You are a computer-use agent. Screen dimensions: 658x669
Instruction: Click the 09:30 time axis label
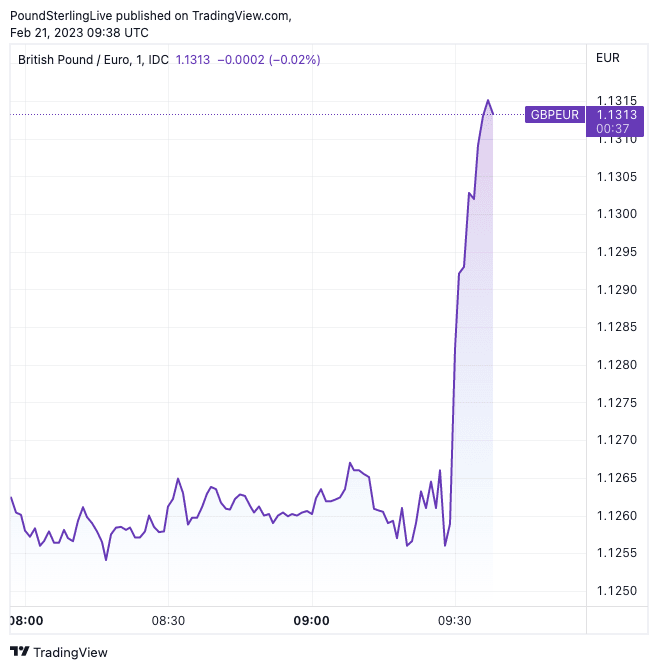[x=454, y=621]
